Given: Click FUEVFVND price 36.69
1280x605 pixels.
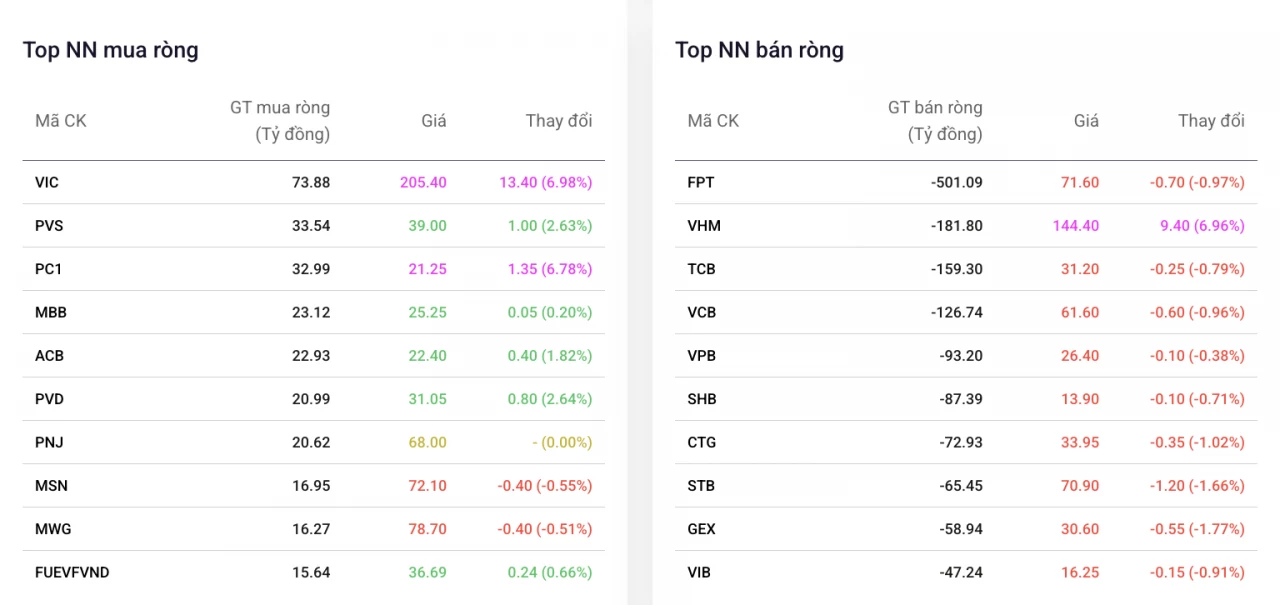Looking at the screenshot, I should click(x=427, y=572).
